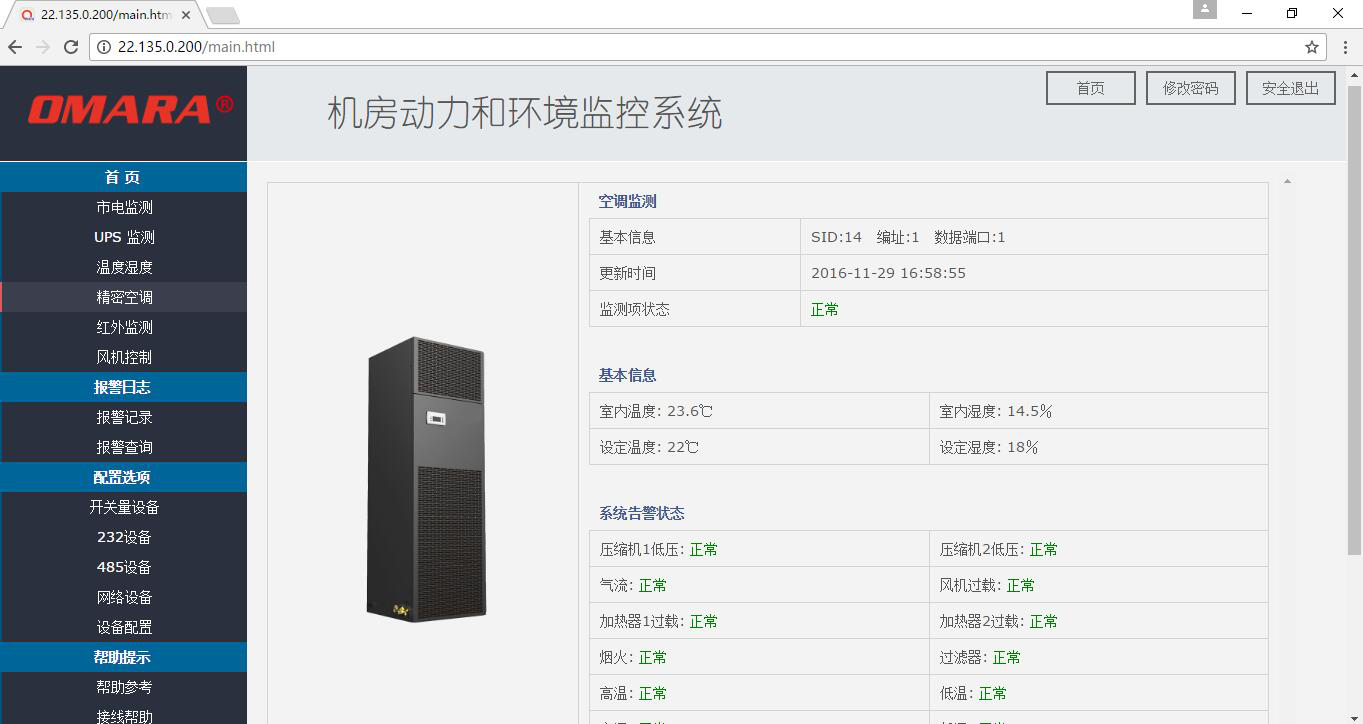Click the 修改密码 button

click(x=1190, y=88)
